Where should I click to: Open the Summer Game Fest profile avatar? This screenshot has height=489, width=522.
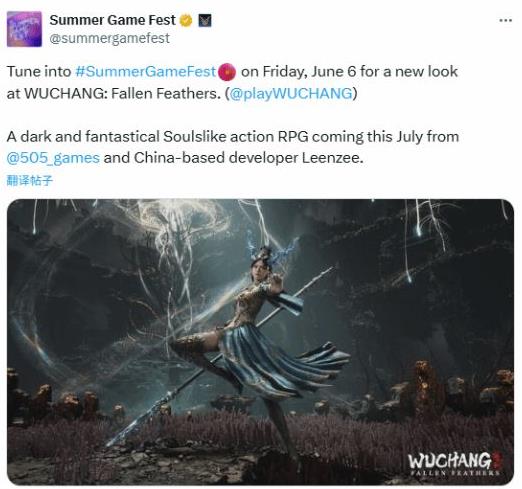[24, 29]
